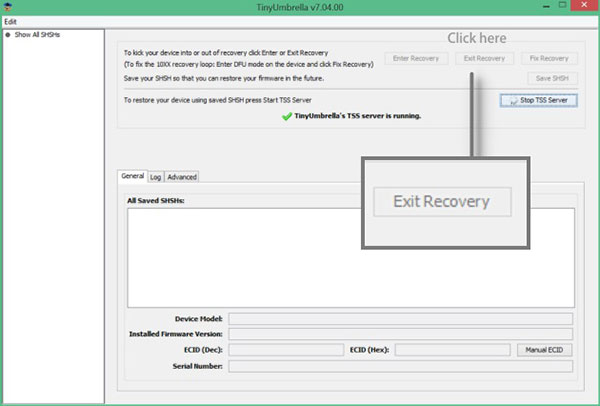Switch to the General tab
Viewport: 600px width, 406px height.
click(x=132, y=176)
